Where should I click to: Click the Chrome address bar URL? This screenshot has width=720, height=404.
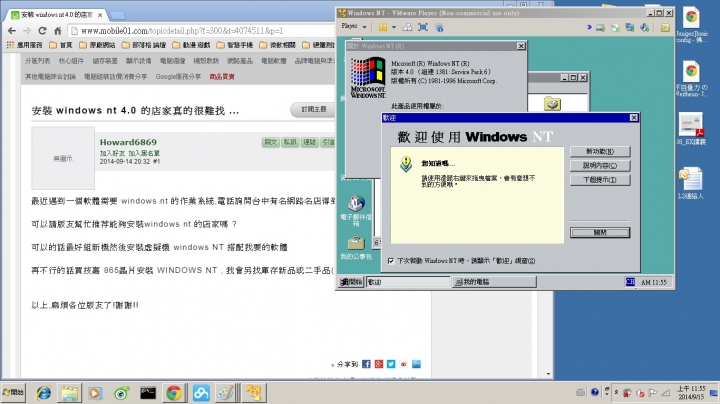pos(182,31)
